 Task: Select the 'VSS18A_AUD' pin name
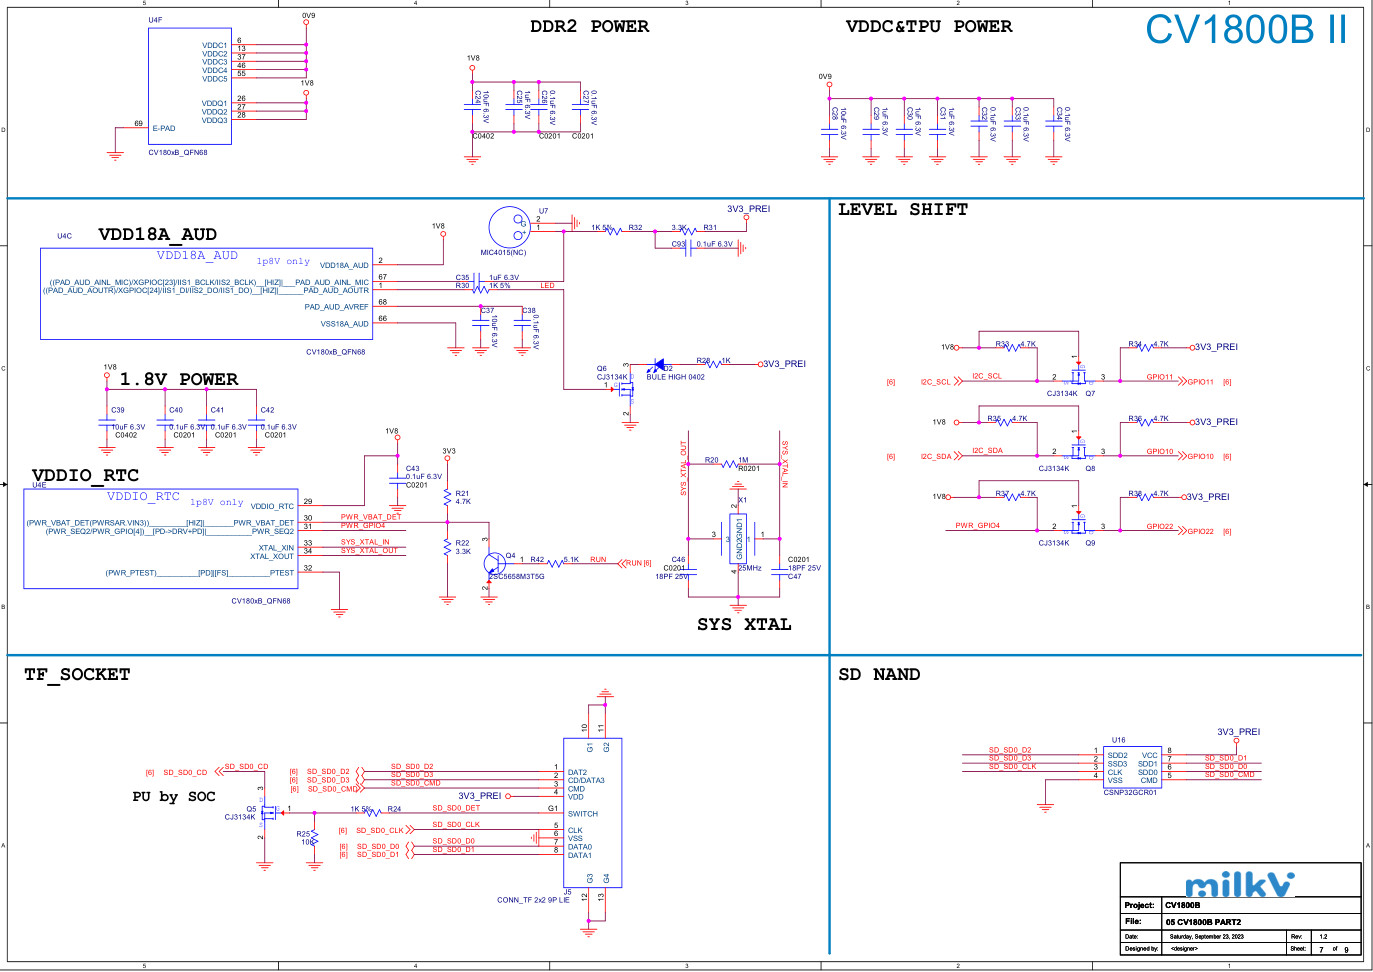(x=344, y=324)
